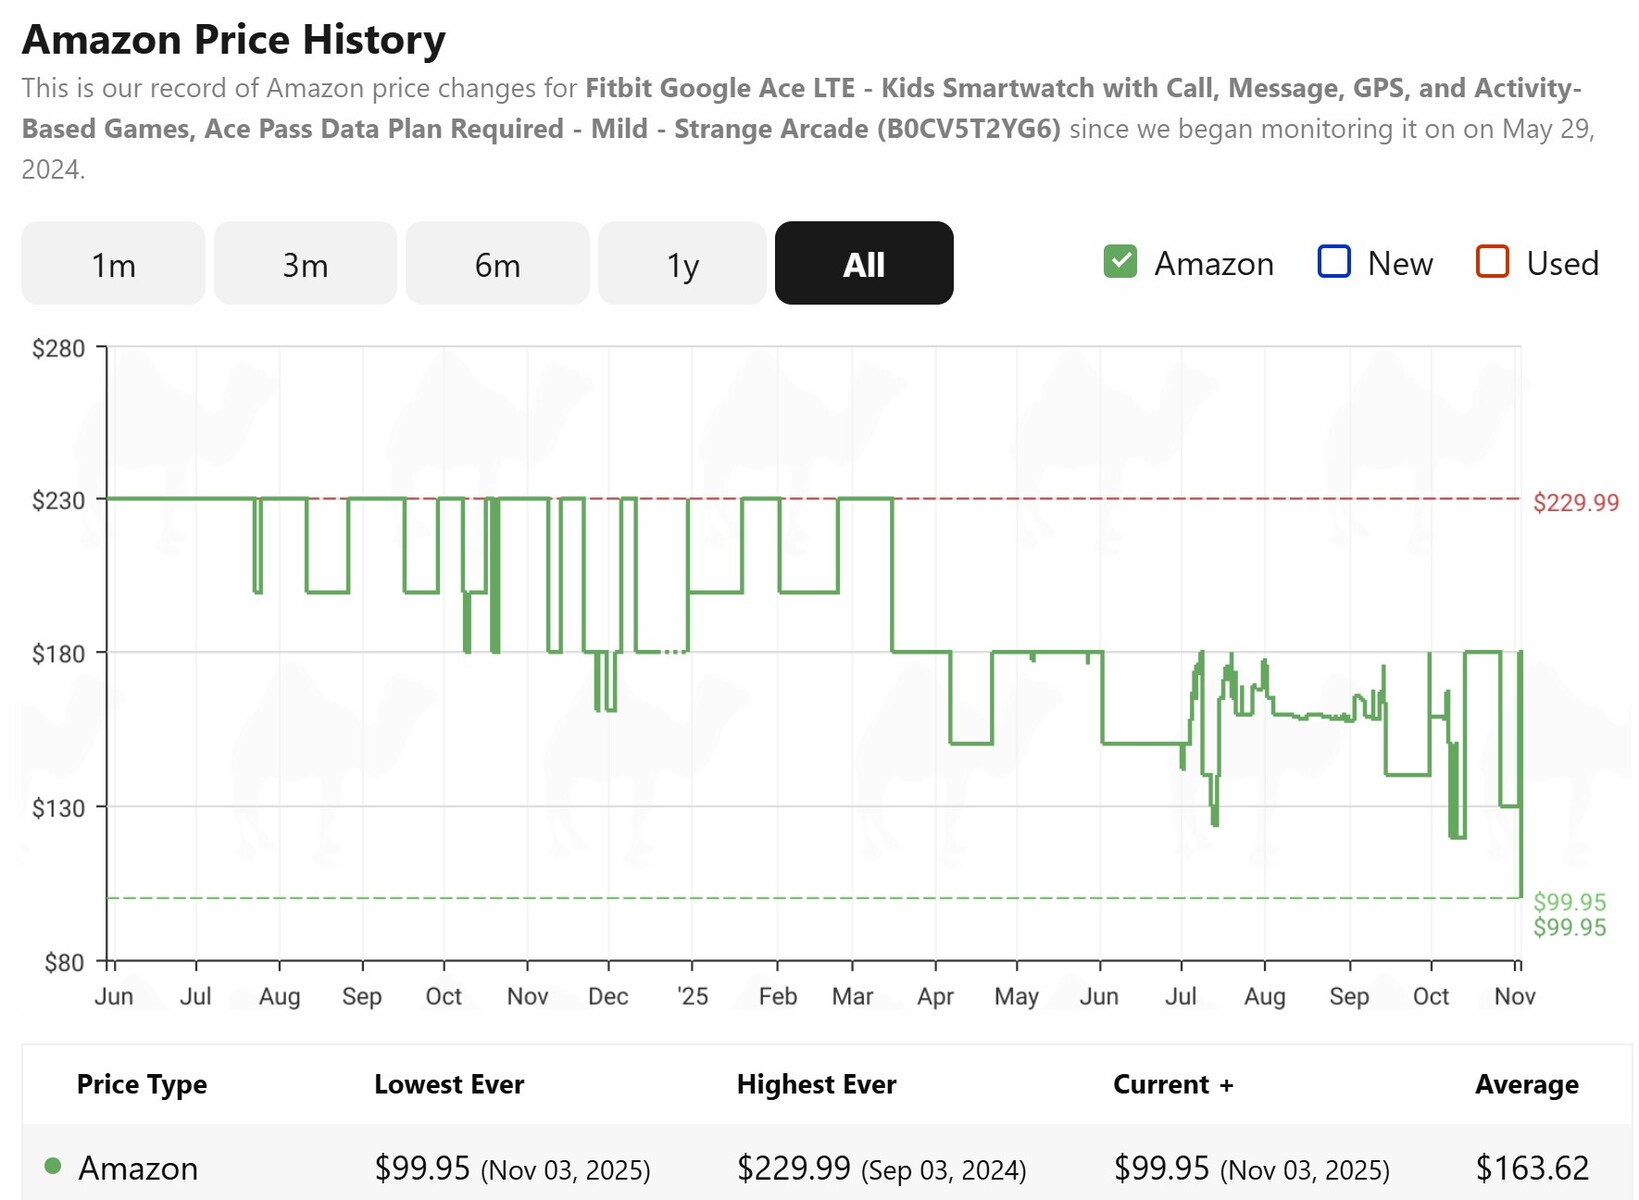This screenshot has width=1639, height=1200.
Task: Click the All time range button
Action: pyautogui.click(x=864, y=264)
